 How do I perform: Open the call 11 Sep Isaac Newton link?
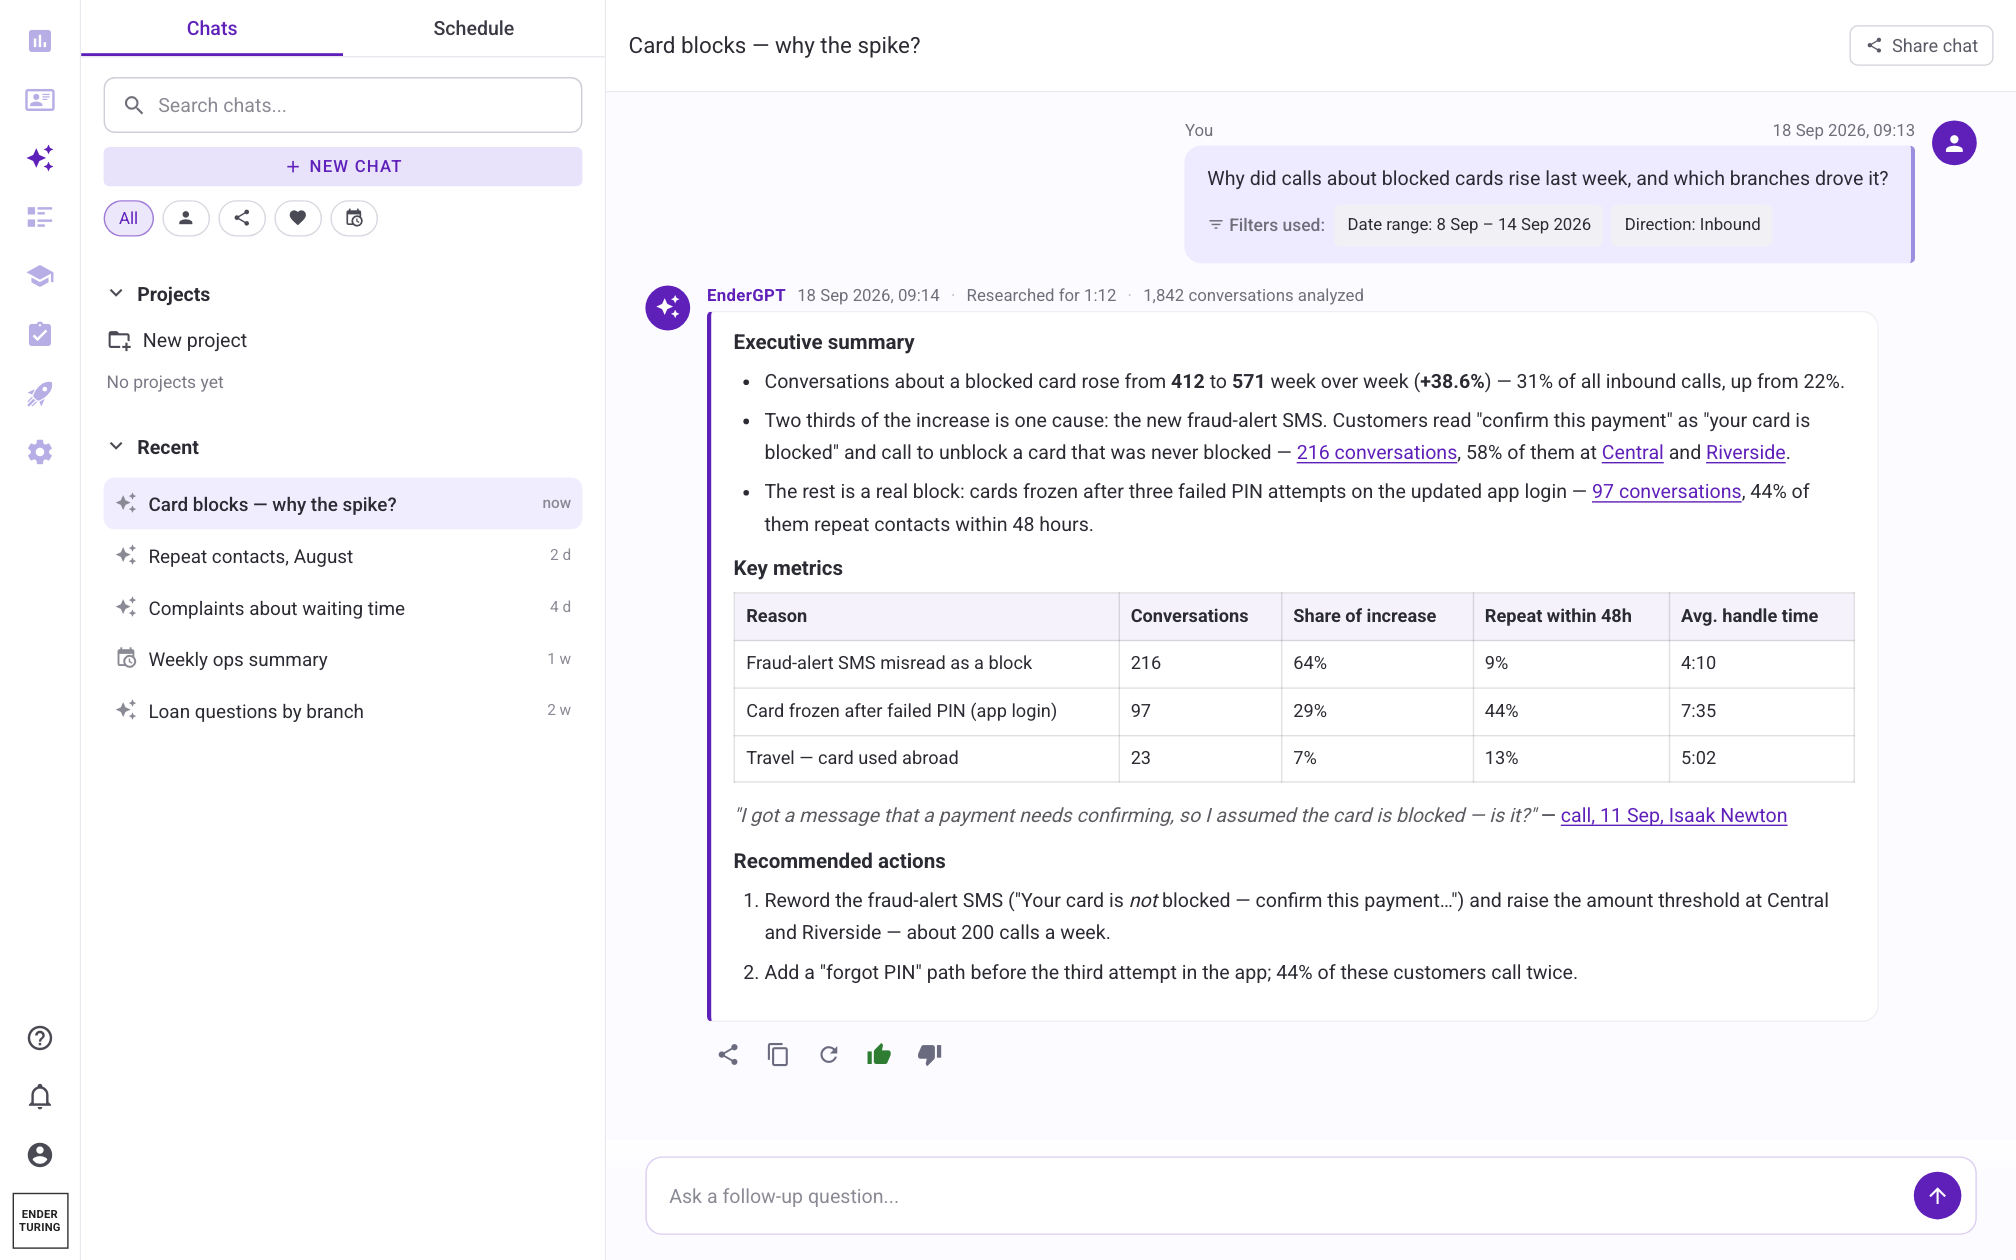pyautogui.click(x=1673, y=816)
